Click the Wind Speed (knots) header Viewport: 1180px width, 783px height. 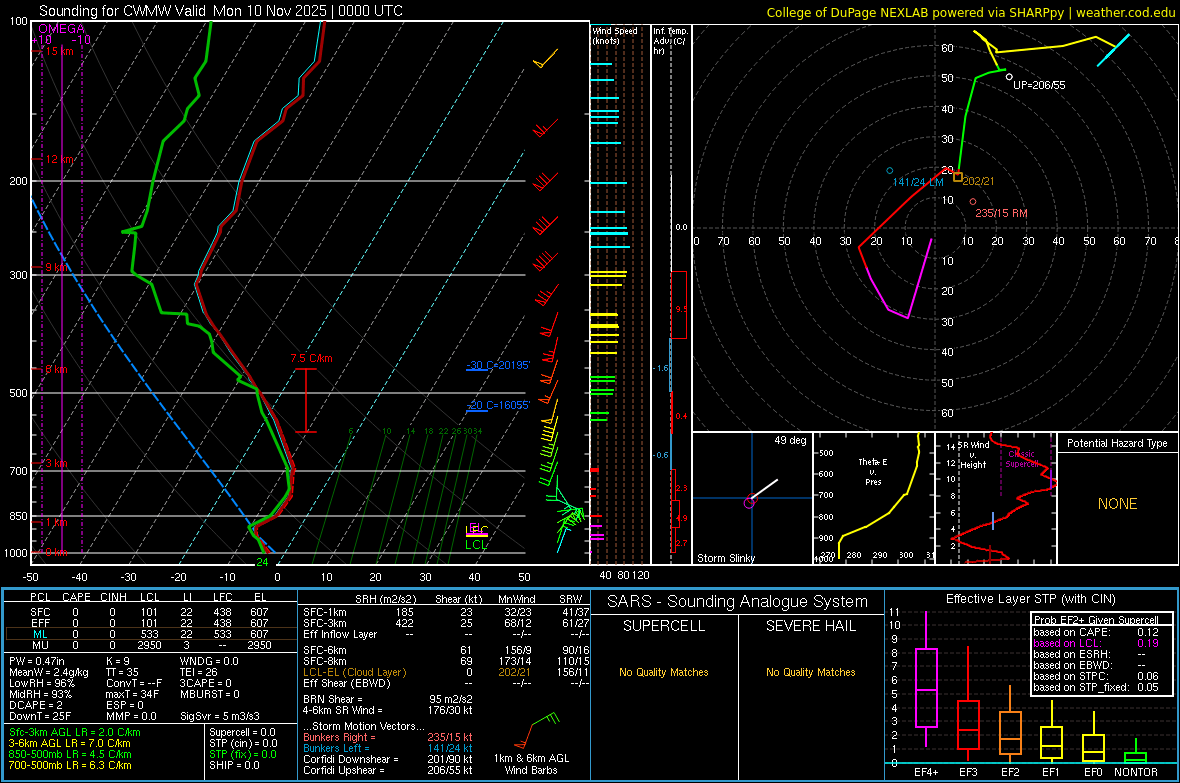click(x=614, y=35)
